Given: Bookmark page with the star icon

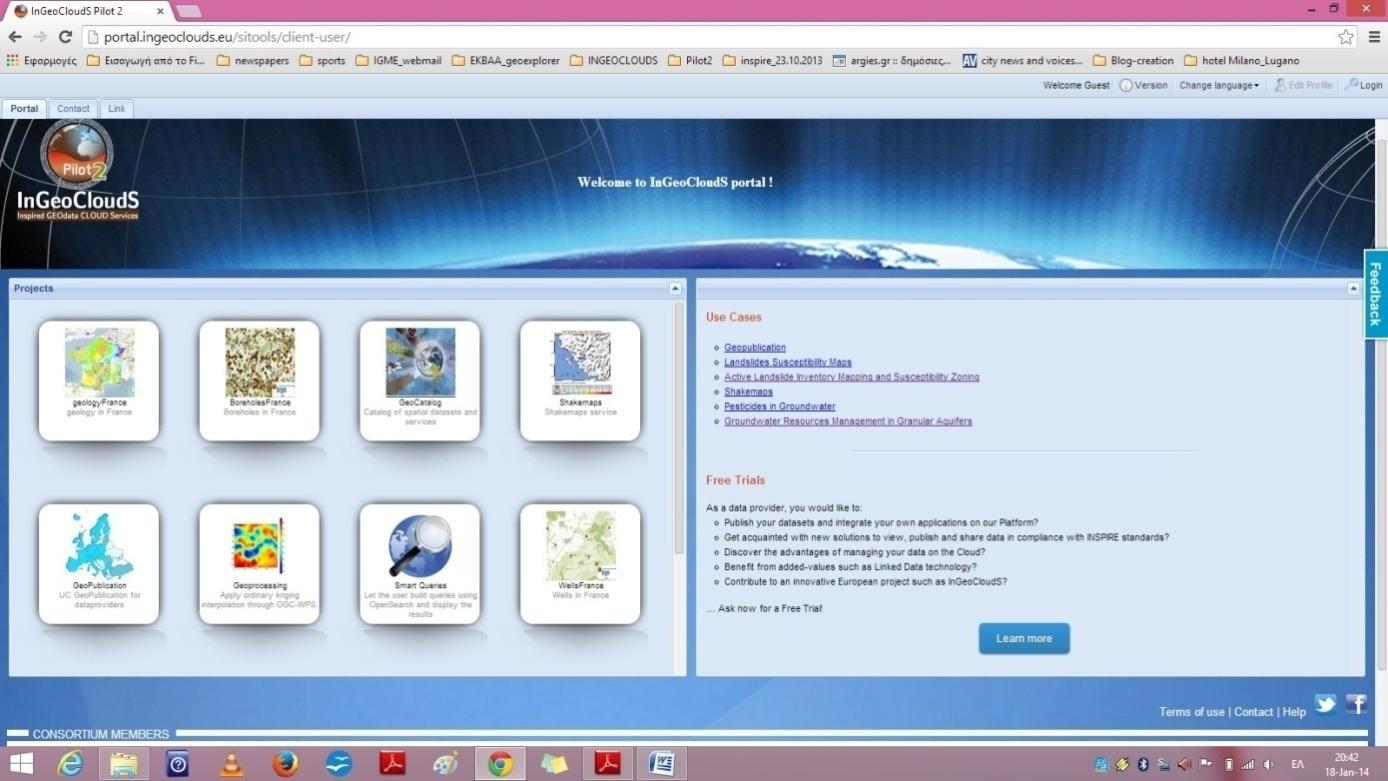Looking at the screenshot, I should (x=1346, y=37).
